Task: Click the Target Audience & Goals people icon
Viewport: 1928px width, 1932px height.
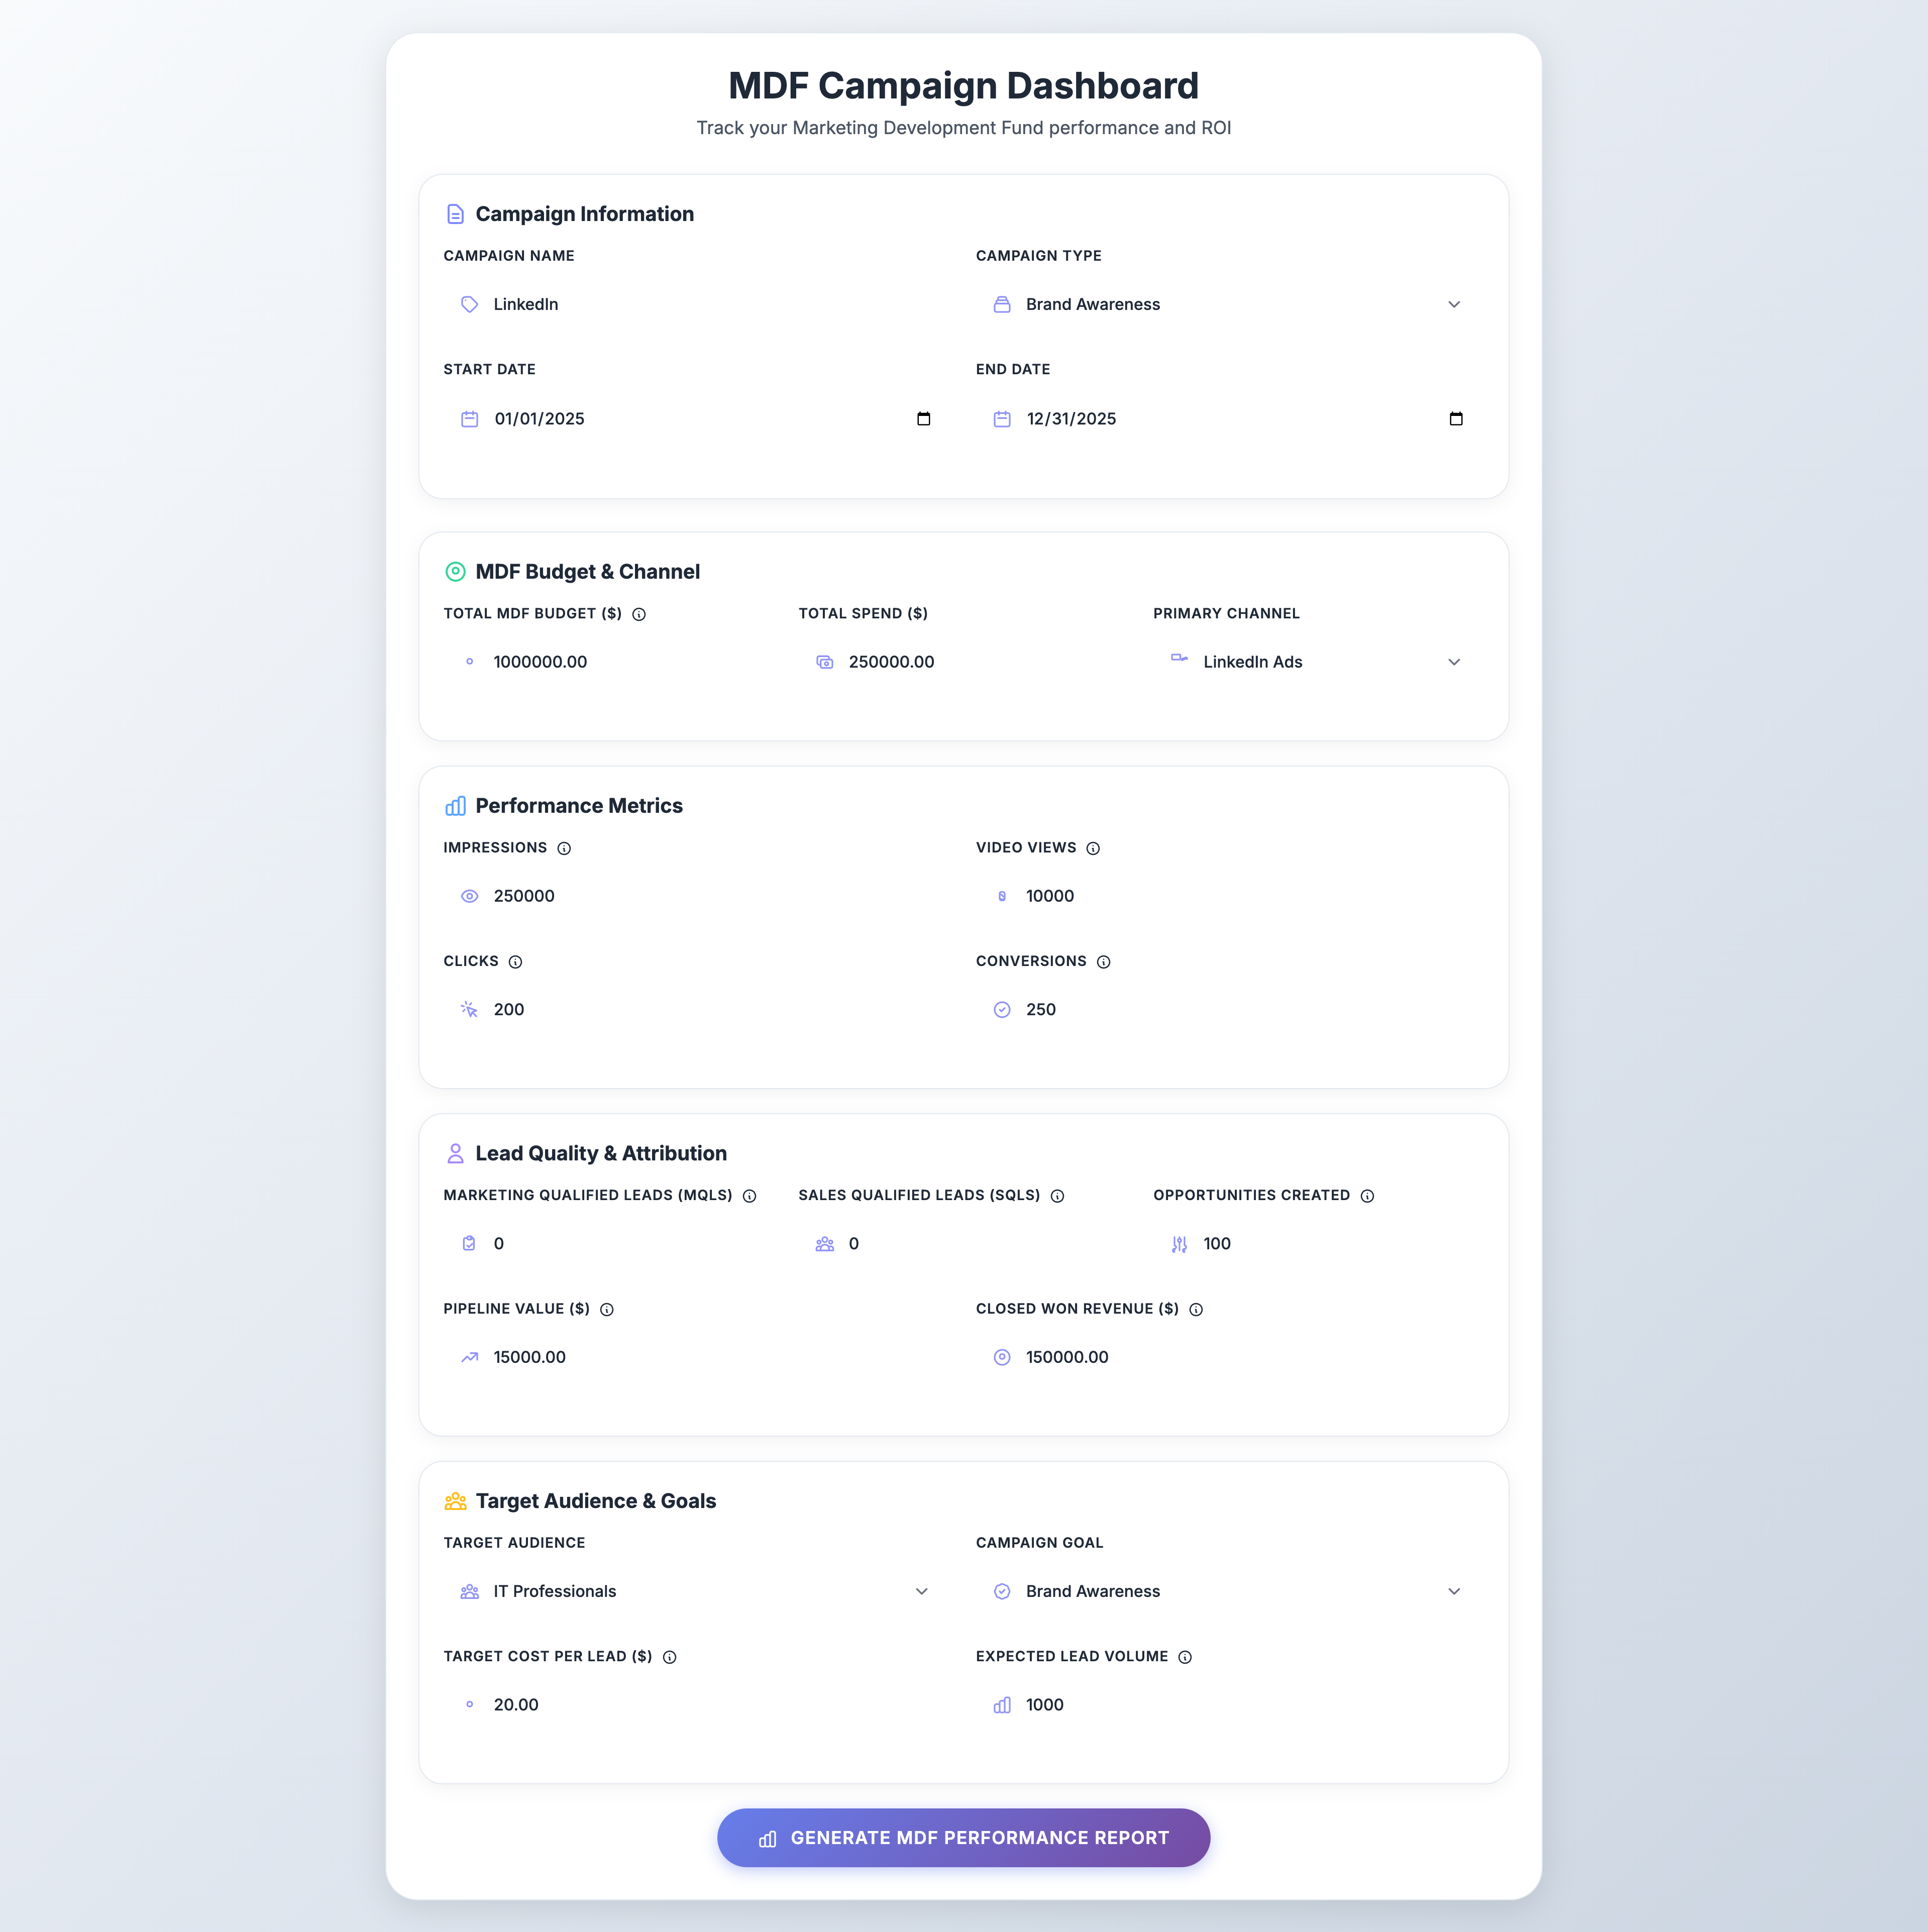Action: tap(455, 1500)
